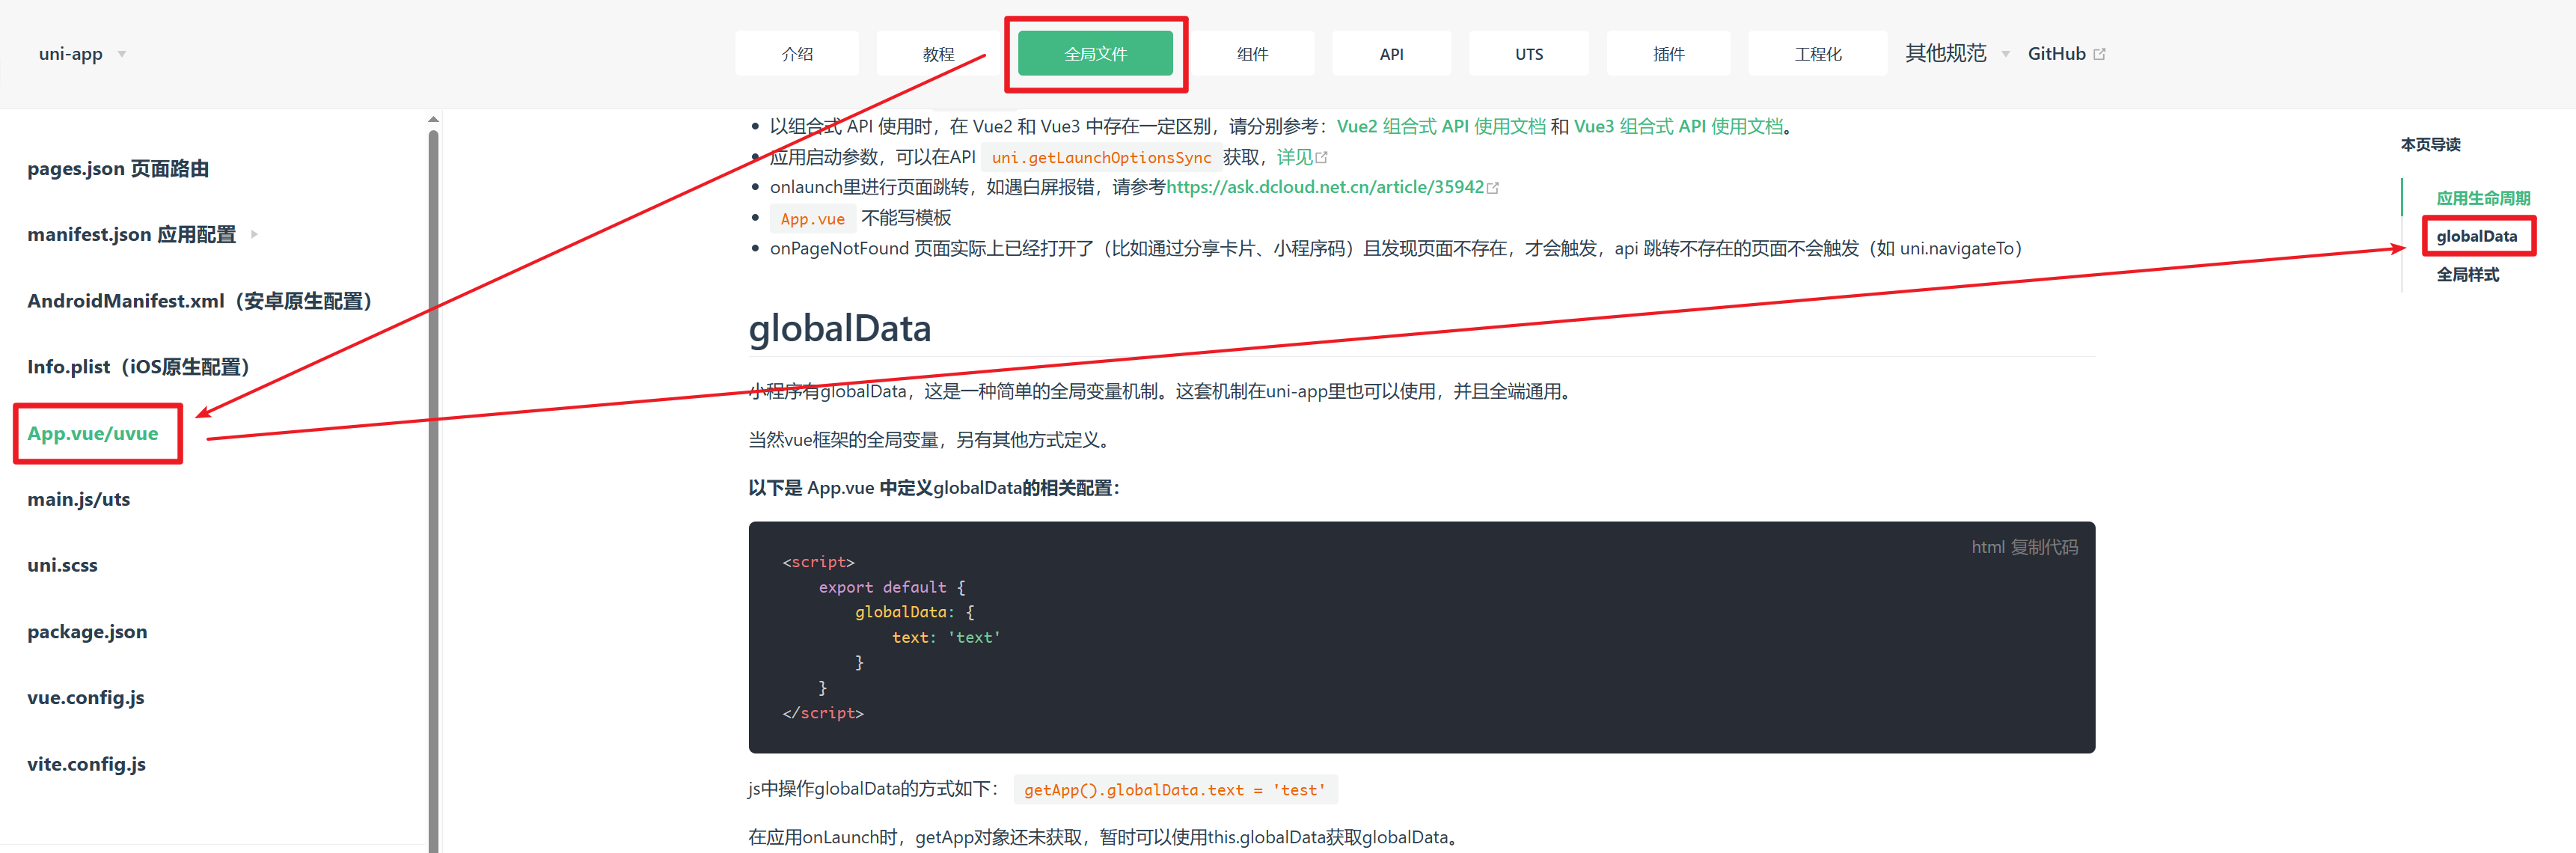This screenshot has width=2576, height=853.
Task: Open Vue2 组合式 API 使用文档 link
Action: (x=1440, y=126)
